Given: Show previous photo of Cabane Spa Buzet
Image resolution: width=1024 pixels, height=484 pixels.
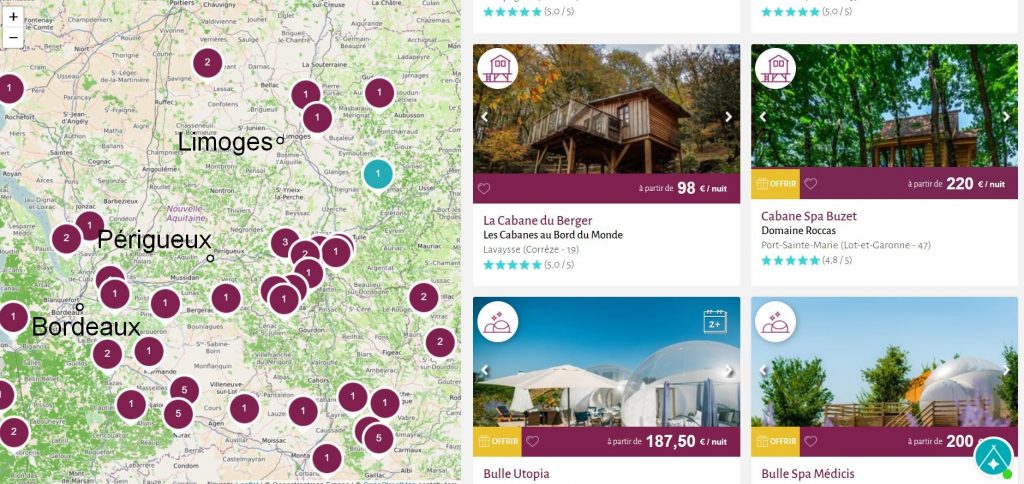Looking at the screenshot, I should coord(763,117).
